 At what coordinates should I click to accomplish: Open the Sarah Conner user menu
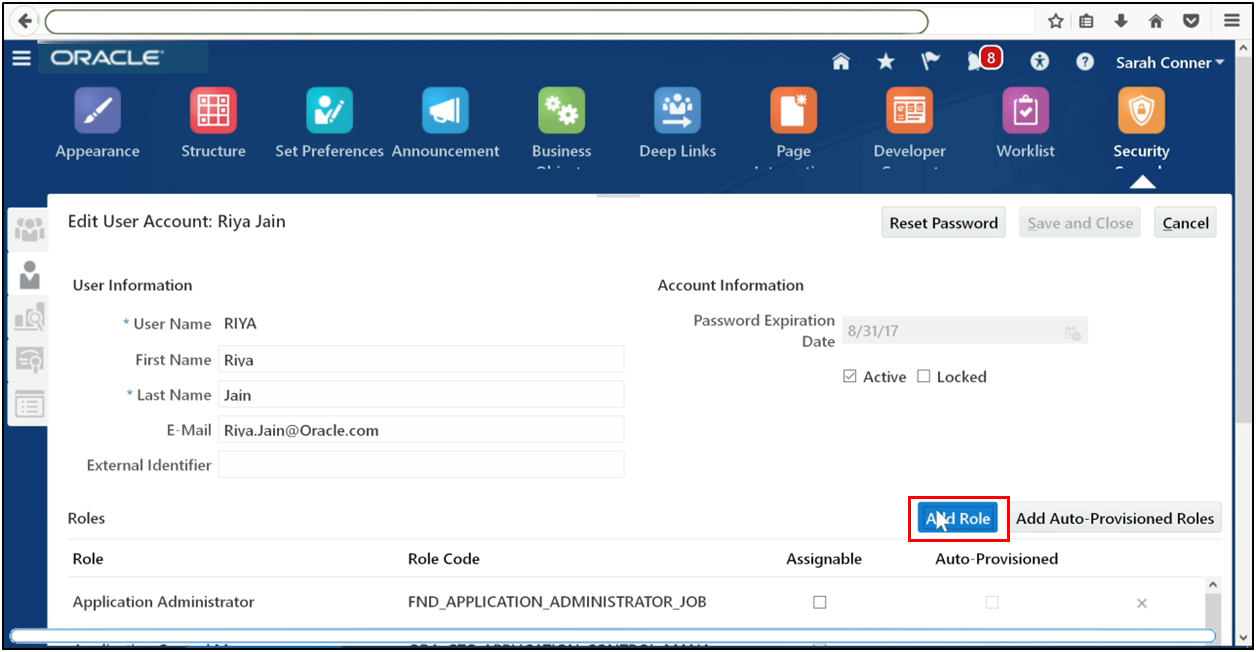click(1168, 61)
